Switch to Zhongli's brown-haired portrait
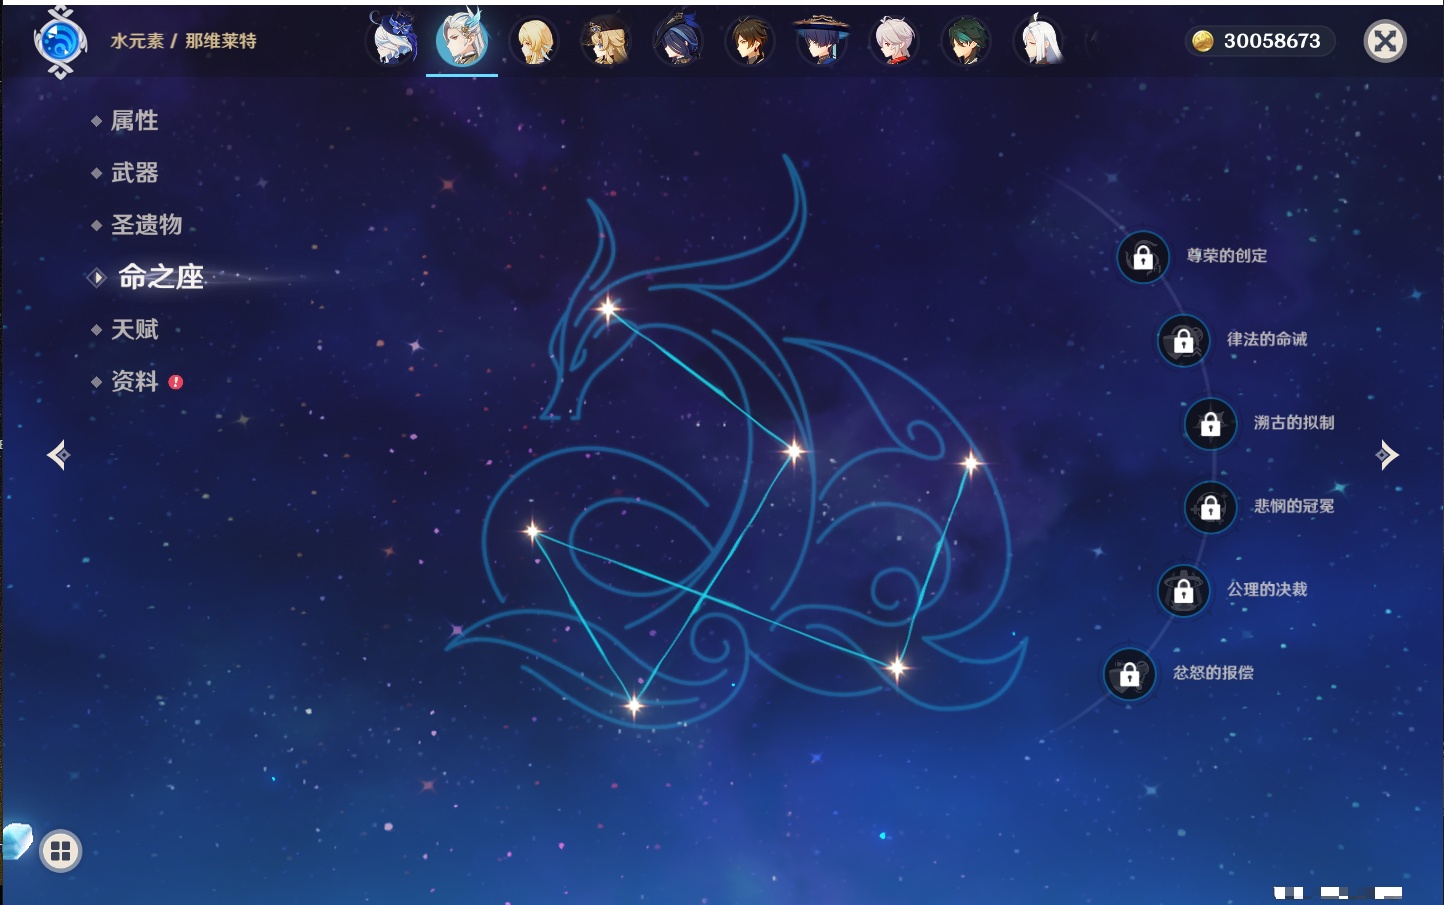The image size is (1444, 905). click(749, 42)
